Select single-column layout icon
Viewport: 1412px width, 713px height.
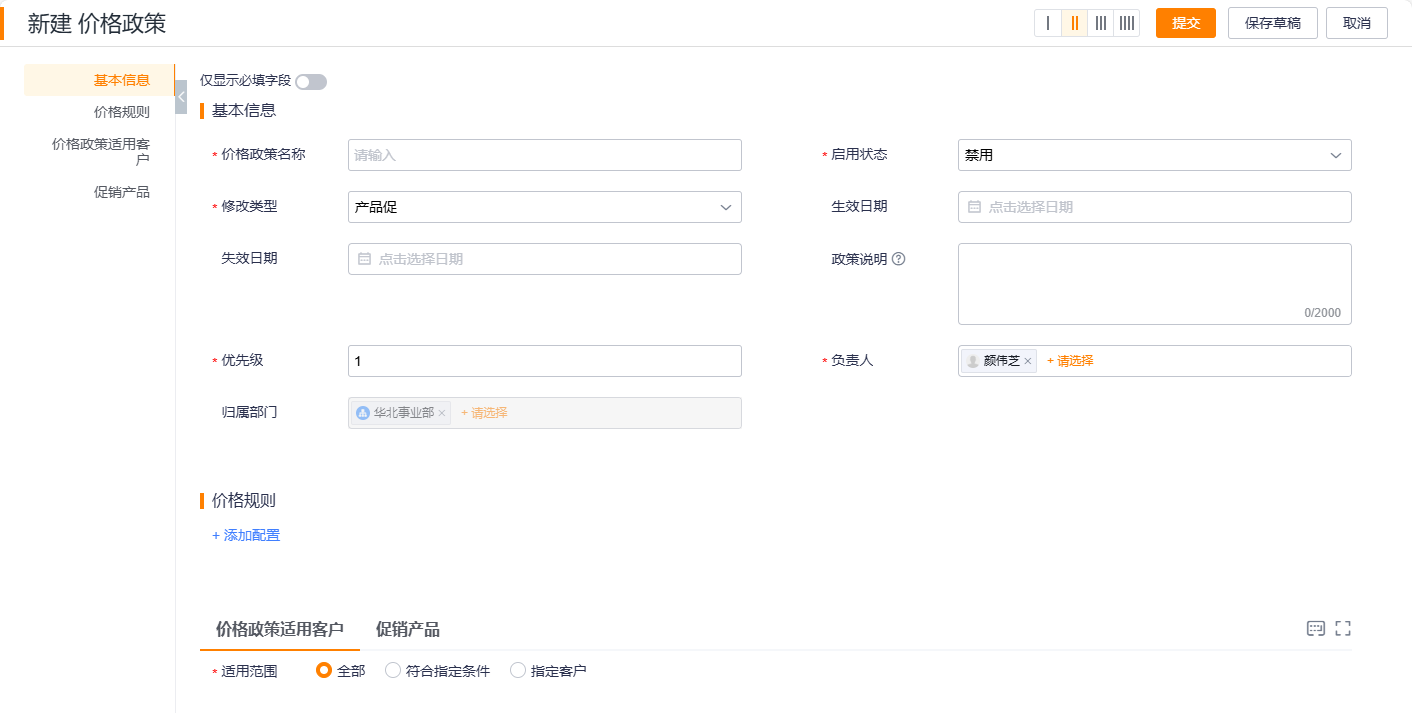(x=1048, y=23)
